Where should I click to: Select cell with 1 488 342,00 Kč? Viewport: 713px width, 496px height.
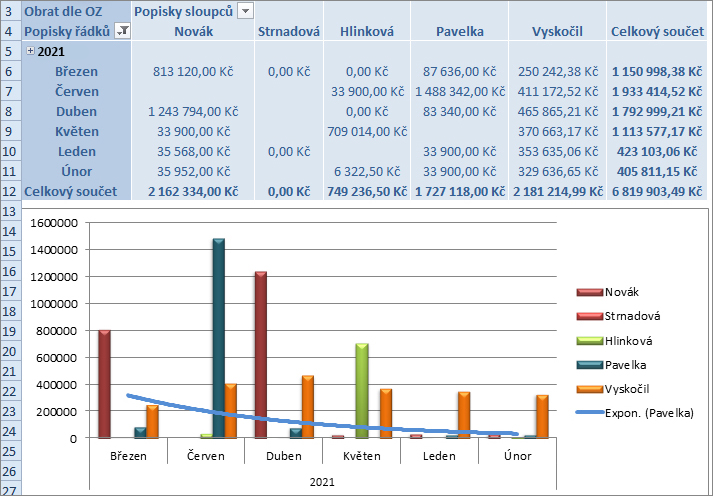[460, 91]
